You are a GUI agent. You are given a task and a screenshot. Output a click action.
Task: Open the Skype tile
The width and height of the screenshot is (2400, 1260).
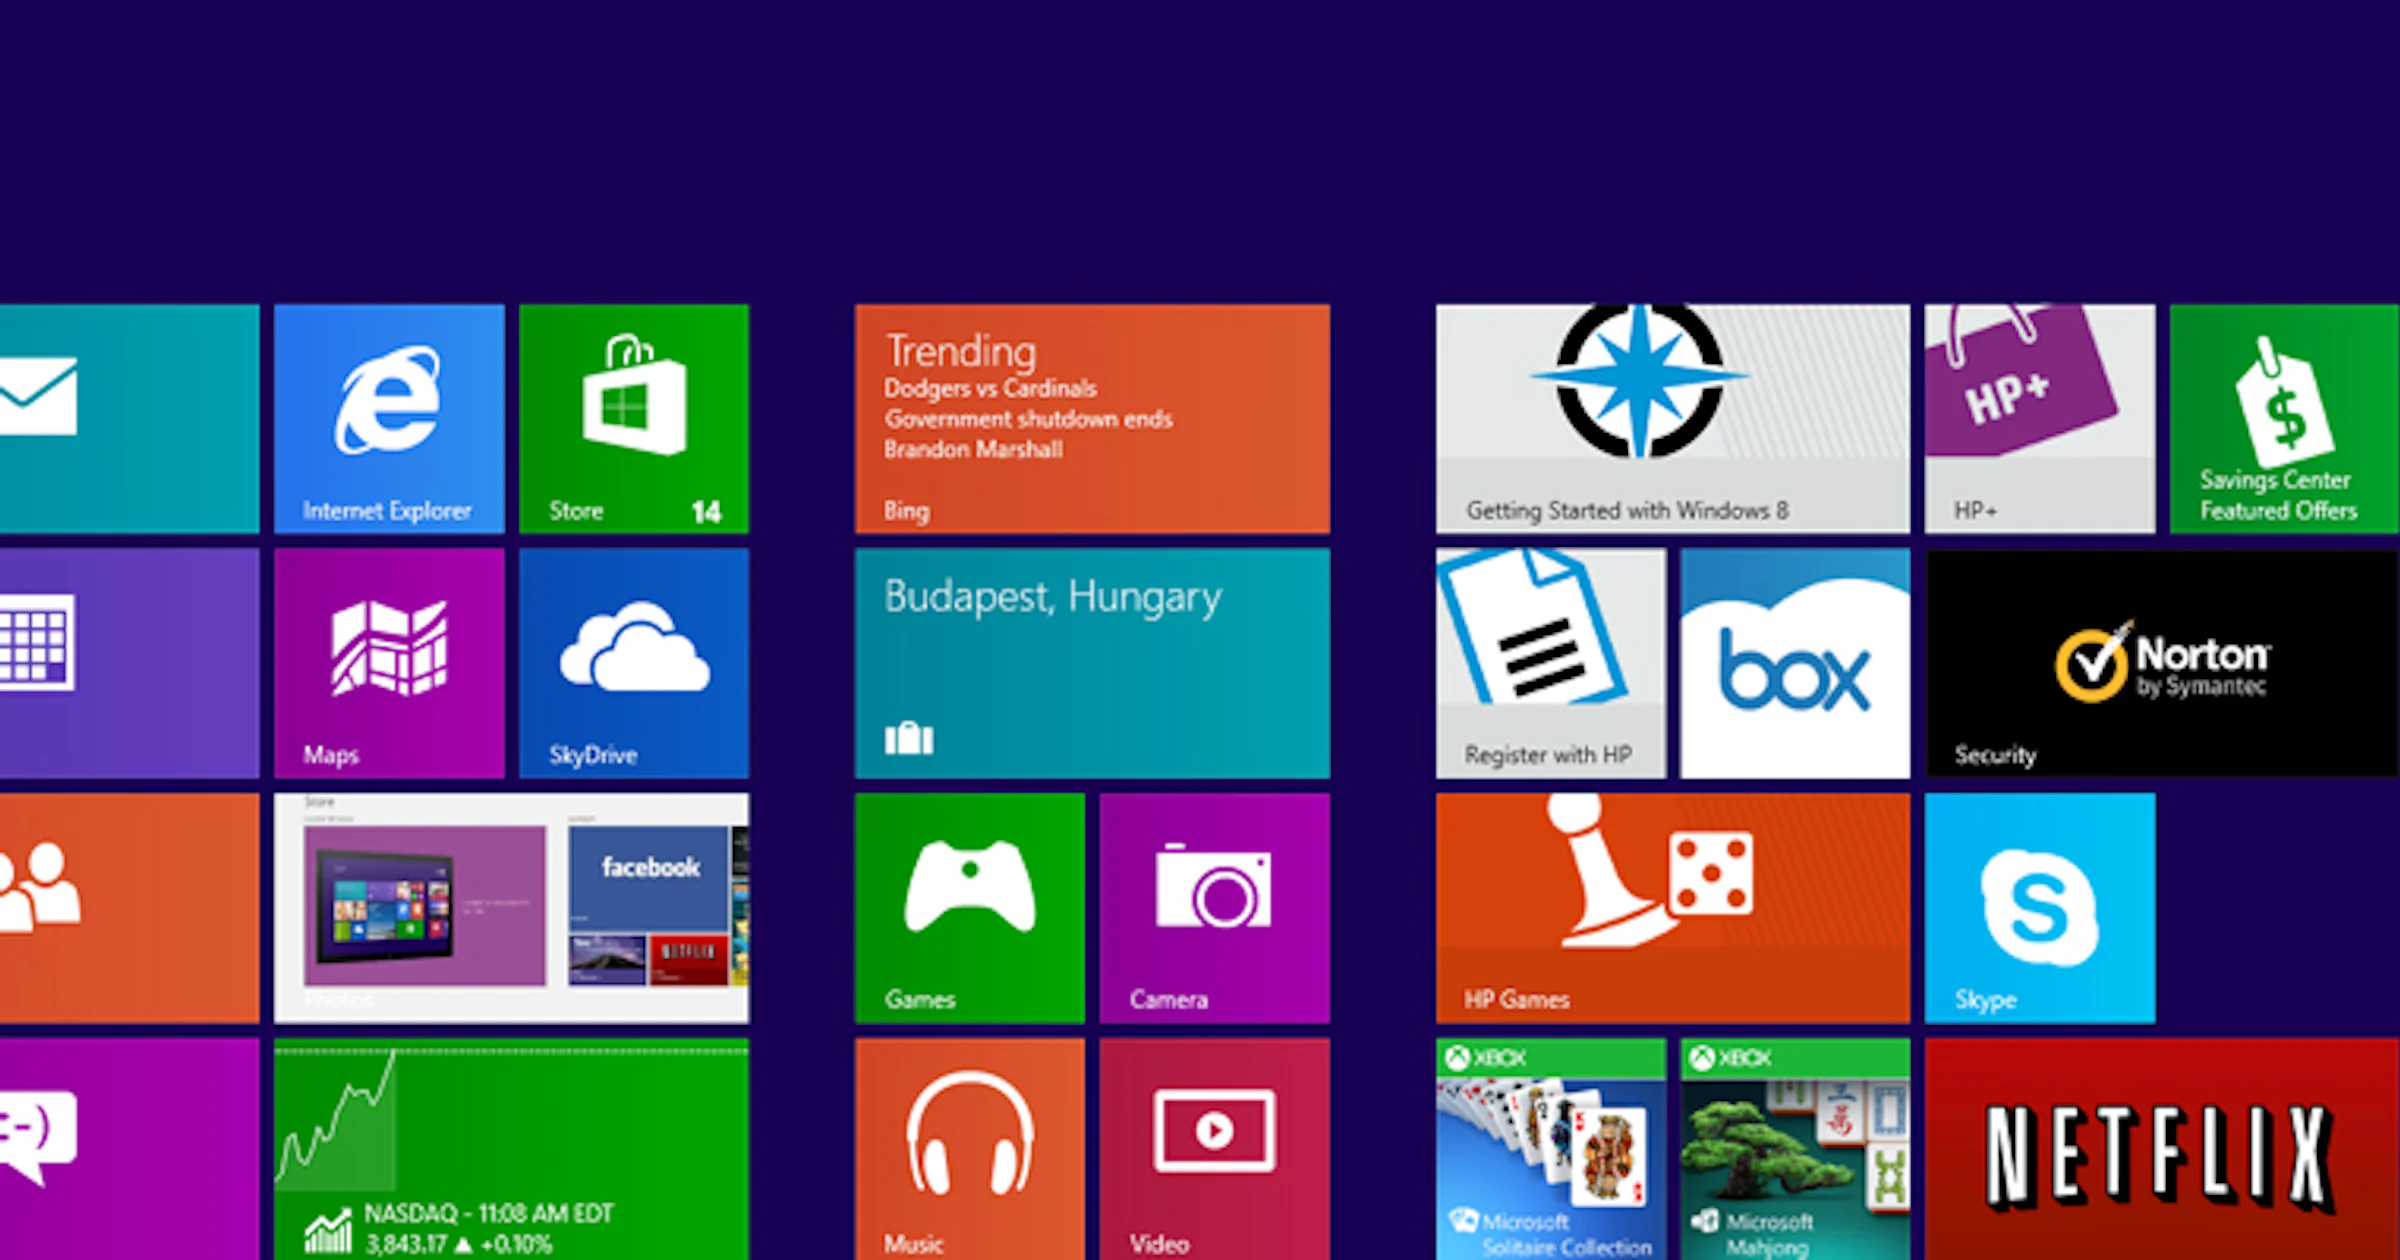point(2040,908)
